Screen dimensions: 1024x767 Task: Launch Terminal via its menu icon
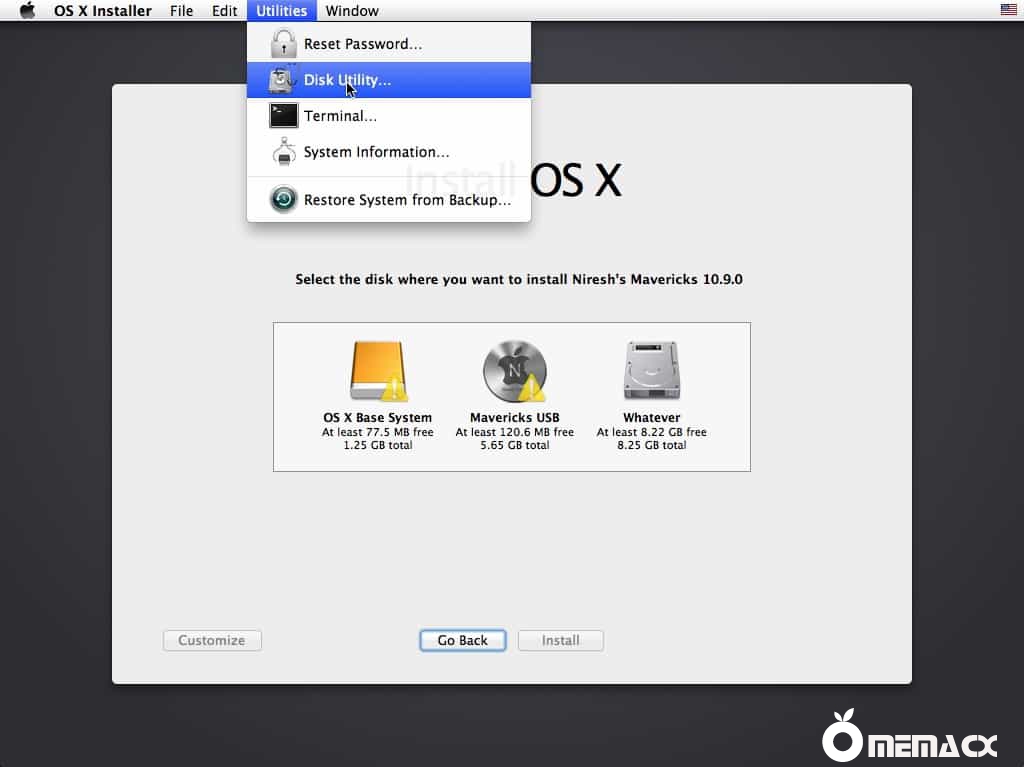pyautogui.click(x=283, y=115)
